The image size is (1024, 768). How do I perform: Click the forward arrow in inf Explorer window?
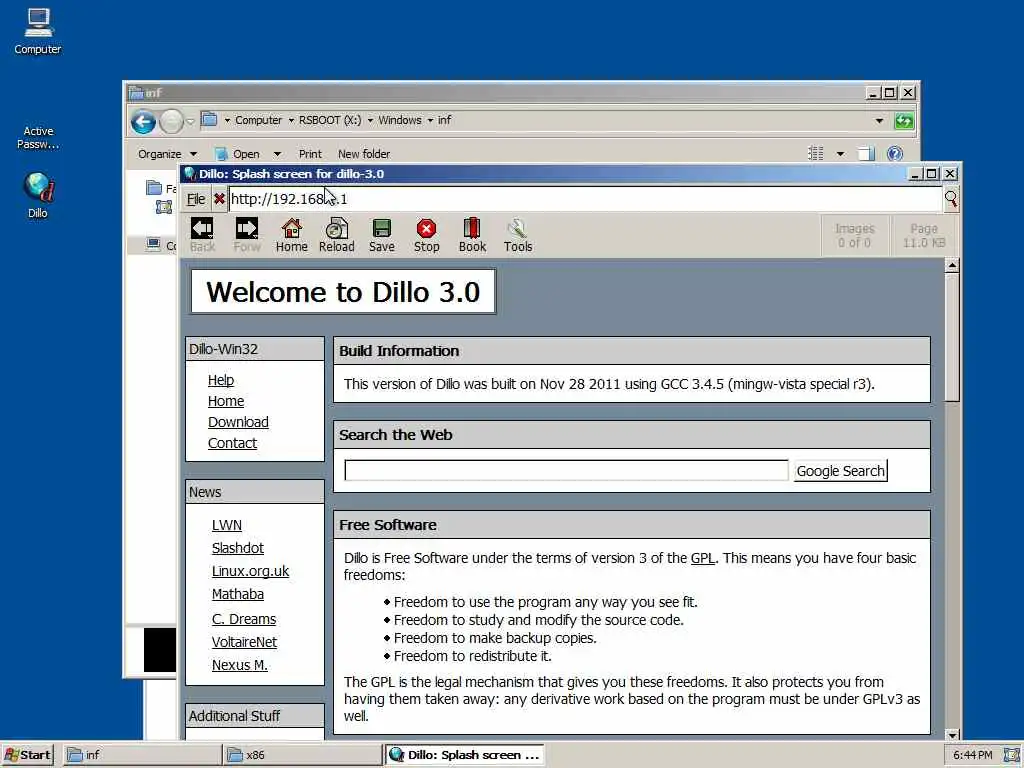(171, 121)
